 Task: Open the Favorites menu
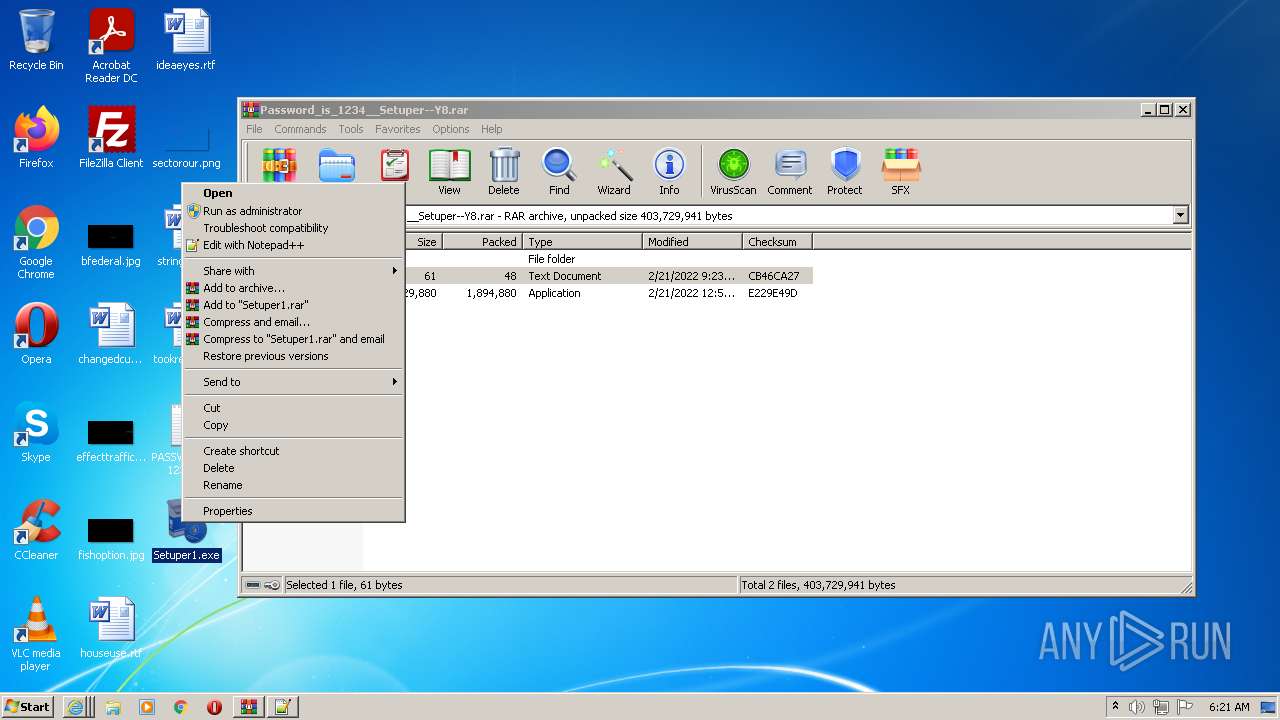click(x=397, y=129)
